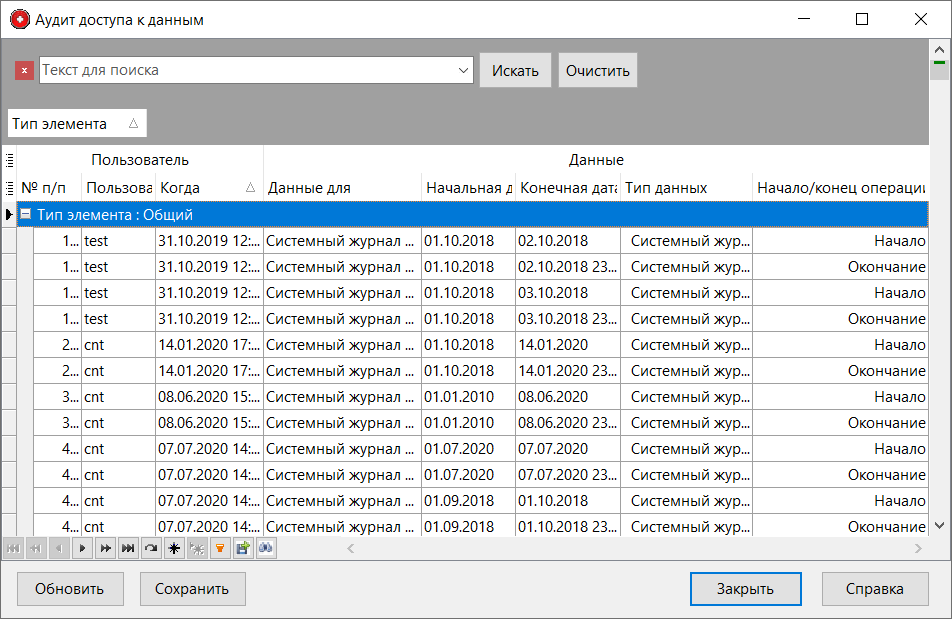The height and width of the screenshot is (619, 952).
Task: Click Обновить to reload the audit data
Action: pyautogui.click(x=69, y=589)
